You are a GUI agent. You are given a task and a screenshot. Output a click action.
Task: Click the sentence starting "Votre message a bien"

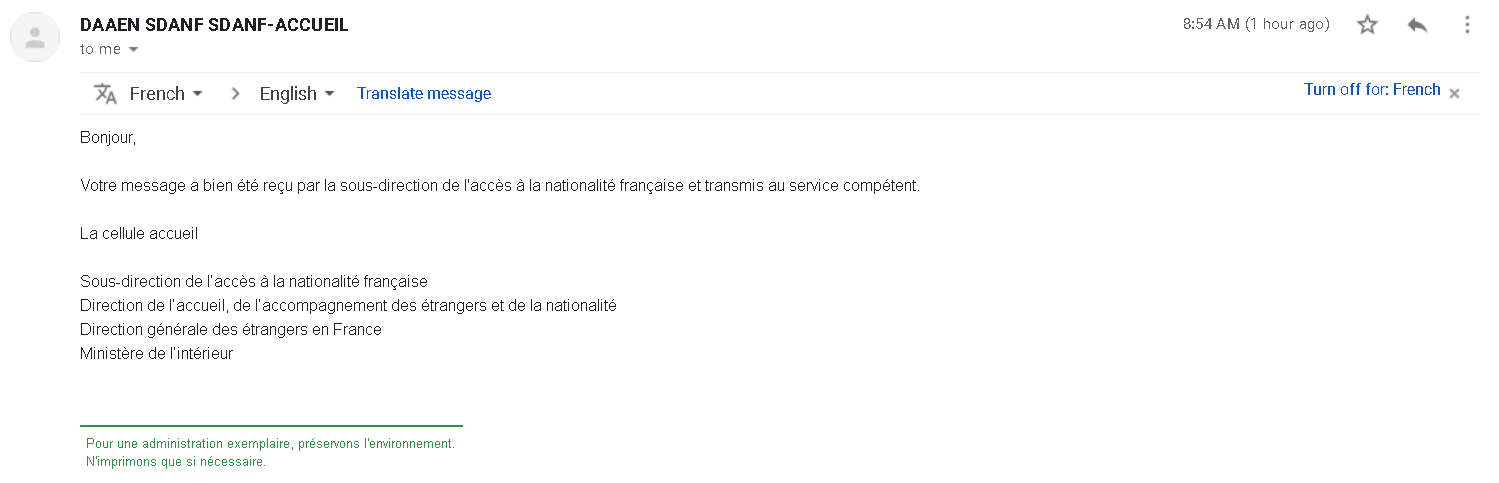[x=499, y=186]
